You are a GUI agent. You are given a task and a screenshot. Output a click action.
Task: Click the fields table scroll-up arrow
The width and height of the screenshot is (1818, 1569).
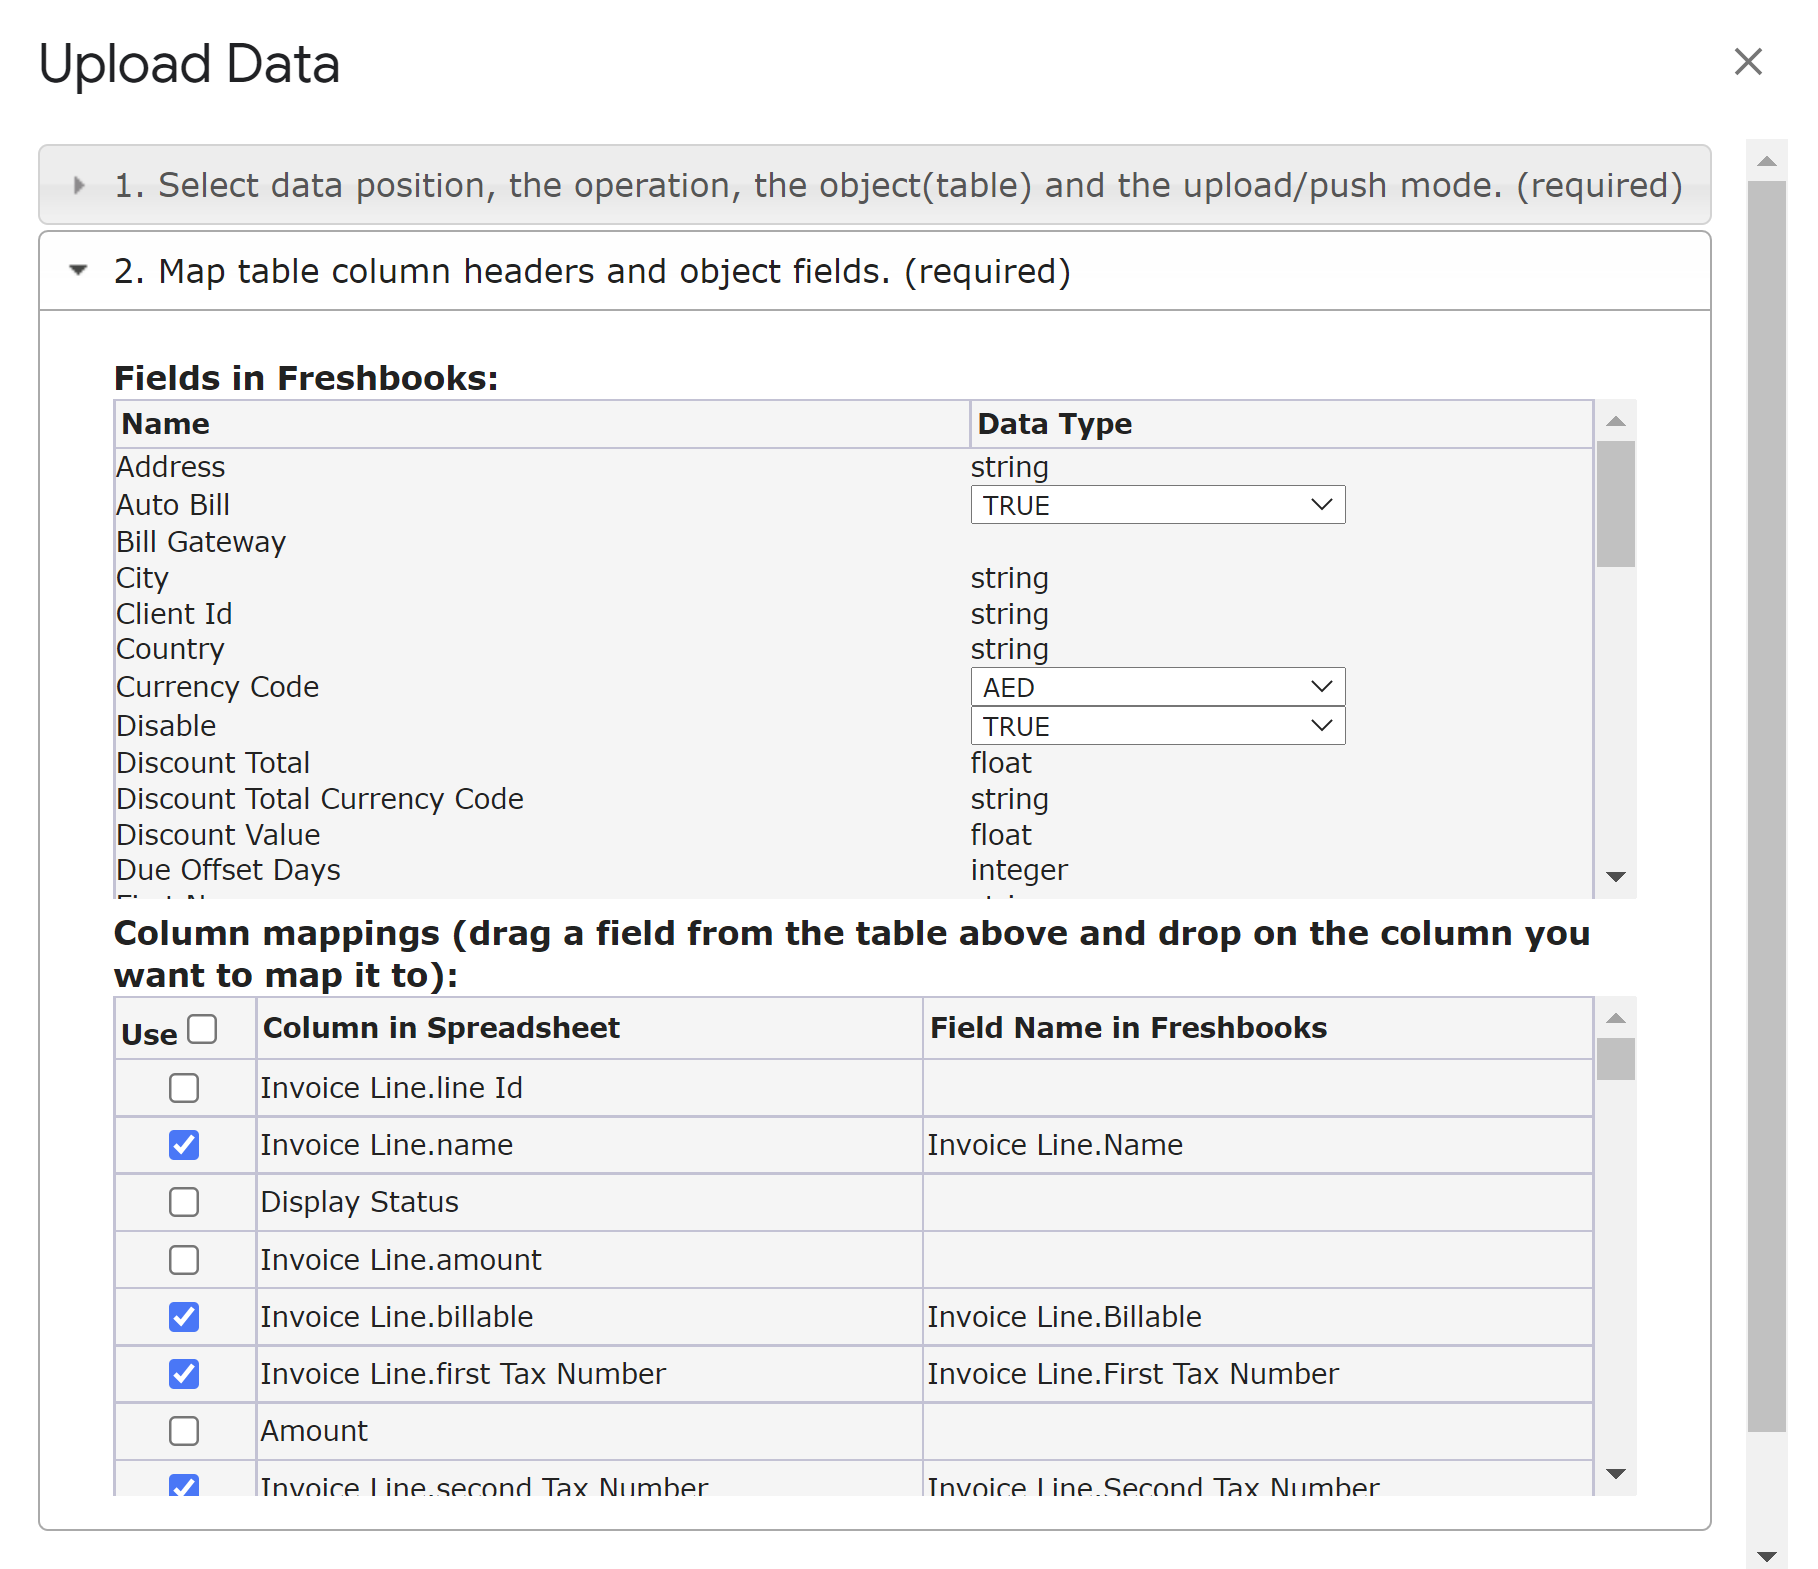tap(1615, 421)
